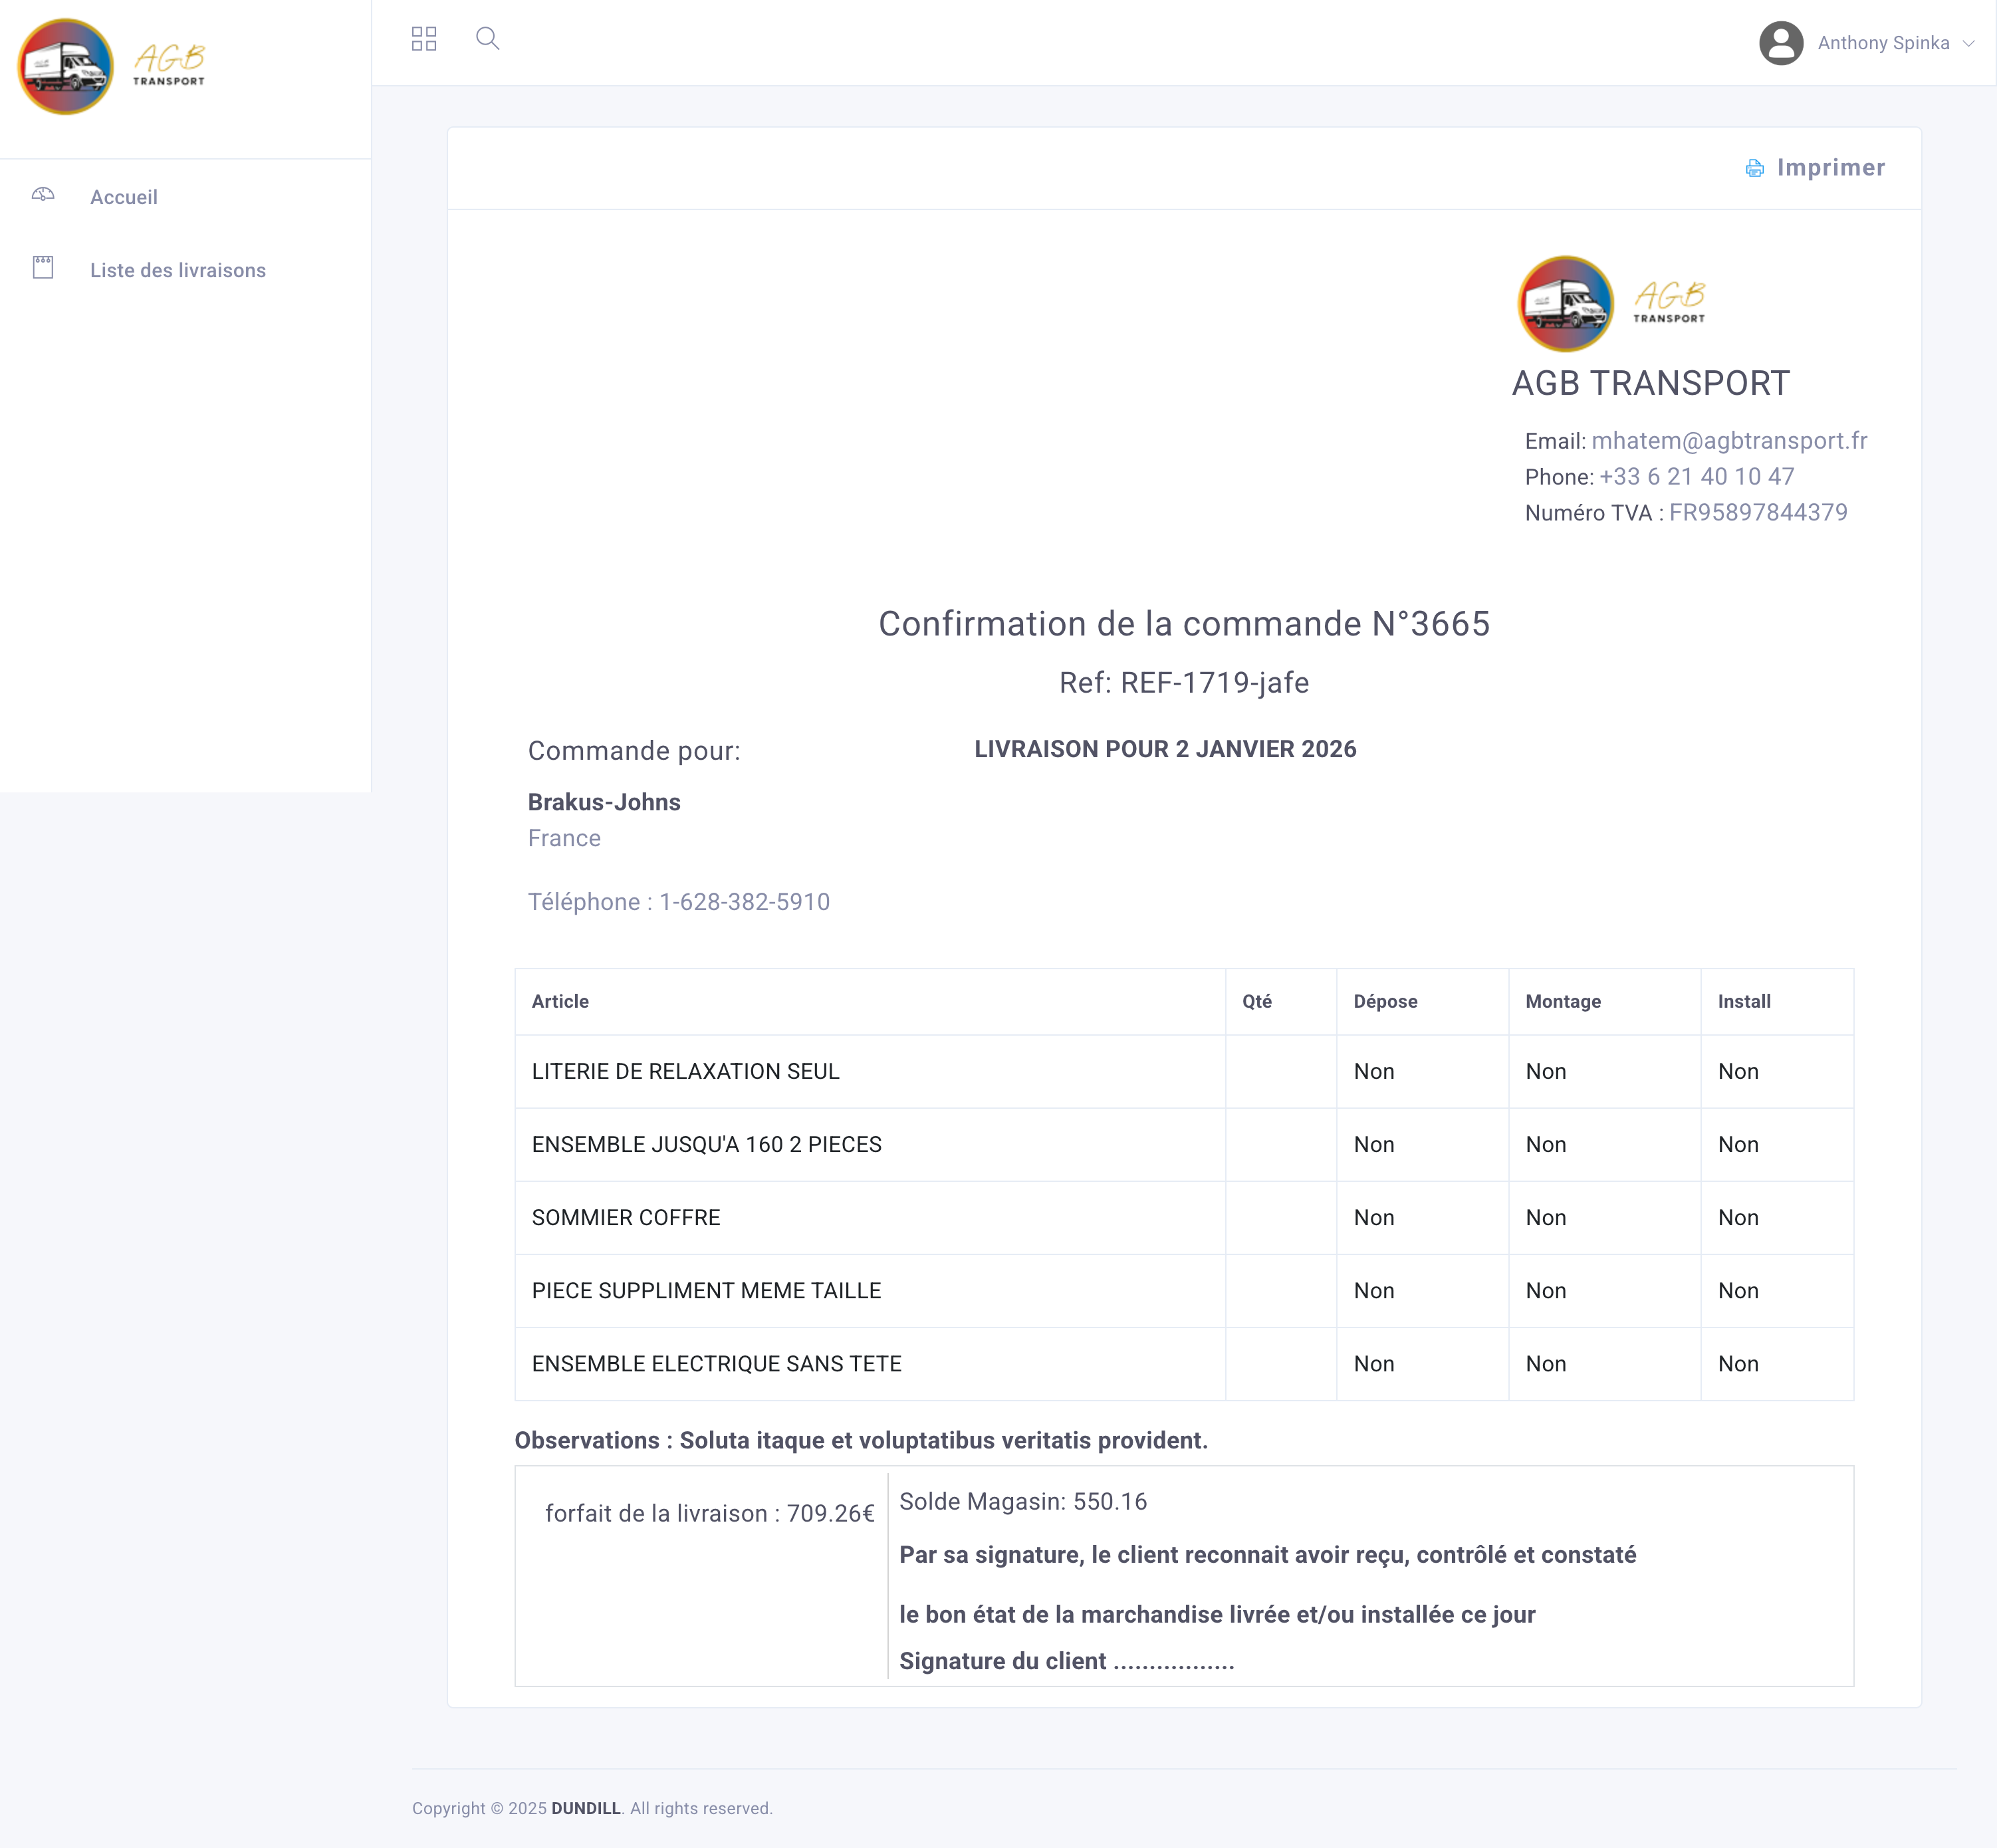Click the DUNDILL footer text
The image size is (1997, 1848).
tap(586, 1808)
